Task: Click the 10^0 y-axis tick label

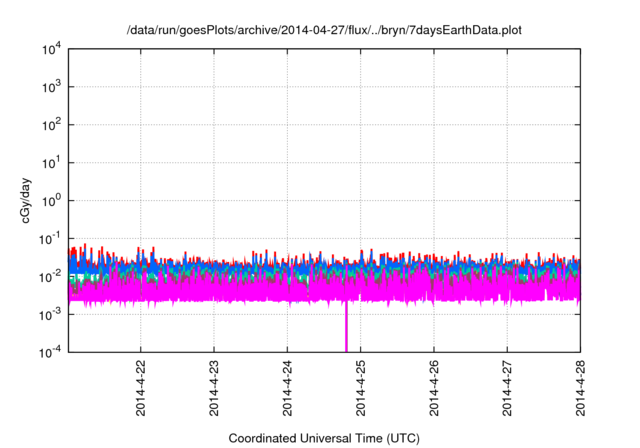Action: pos(50,200)
